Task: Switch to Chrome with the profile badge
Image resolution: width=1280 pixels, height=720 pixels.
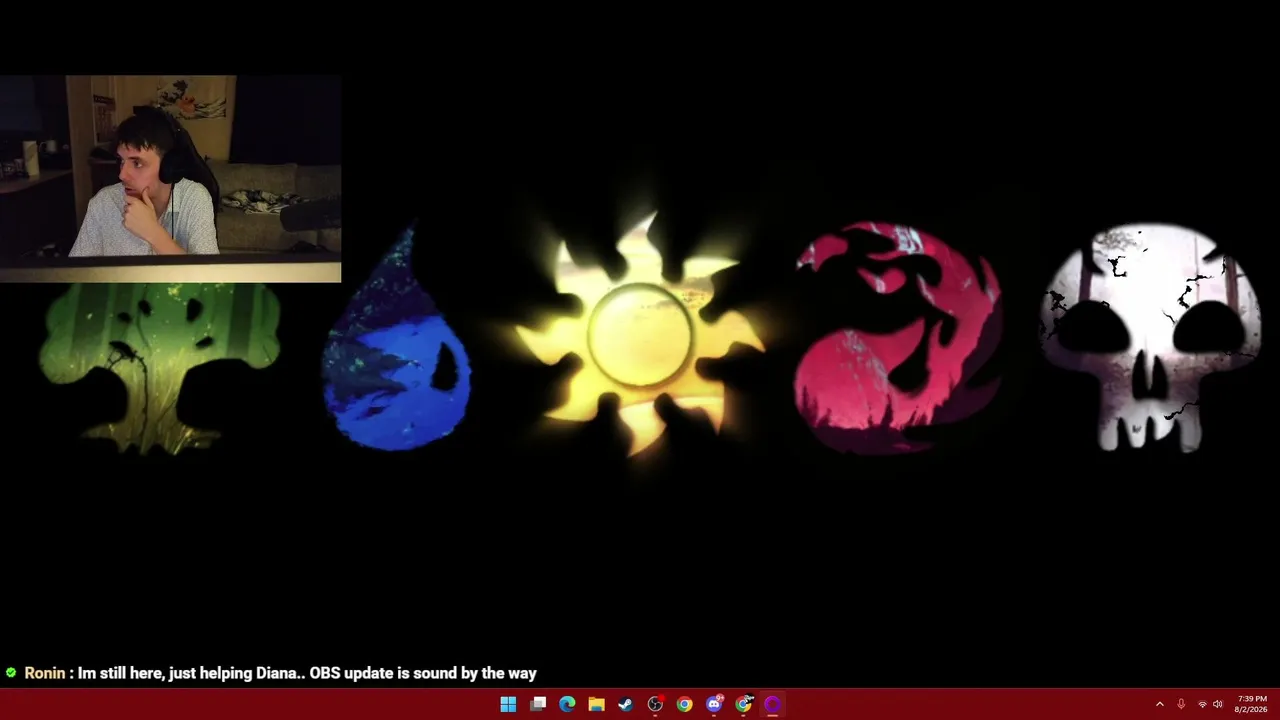Action: click(x=743, y=704)
